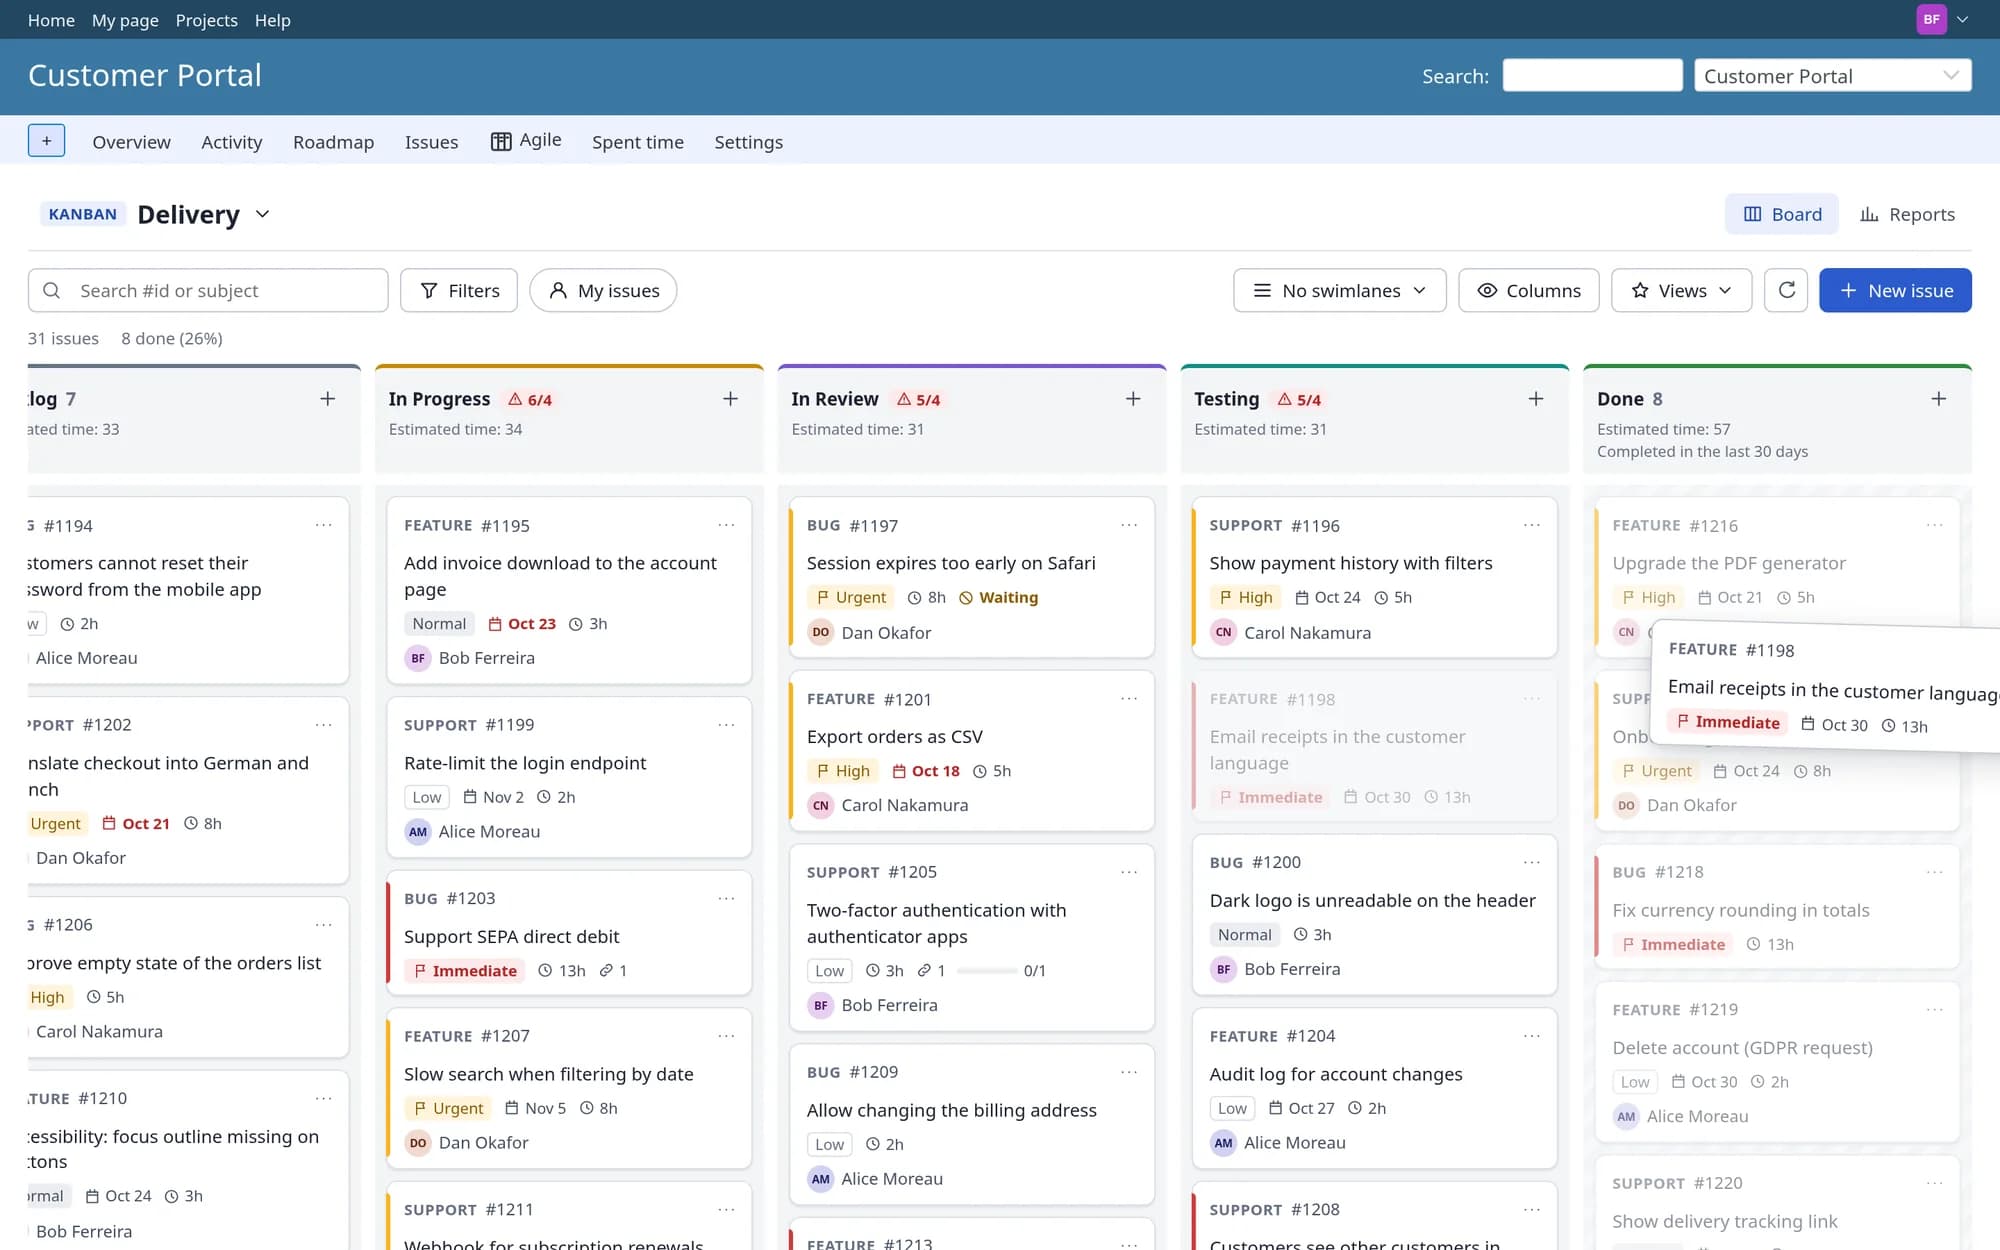Switch to Board view
This screenshot has height=1250, width=2000.
click(1782, 214)
